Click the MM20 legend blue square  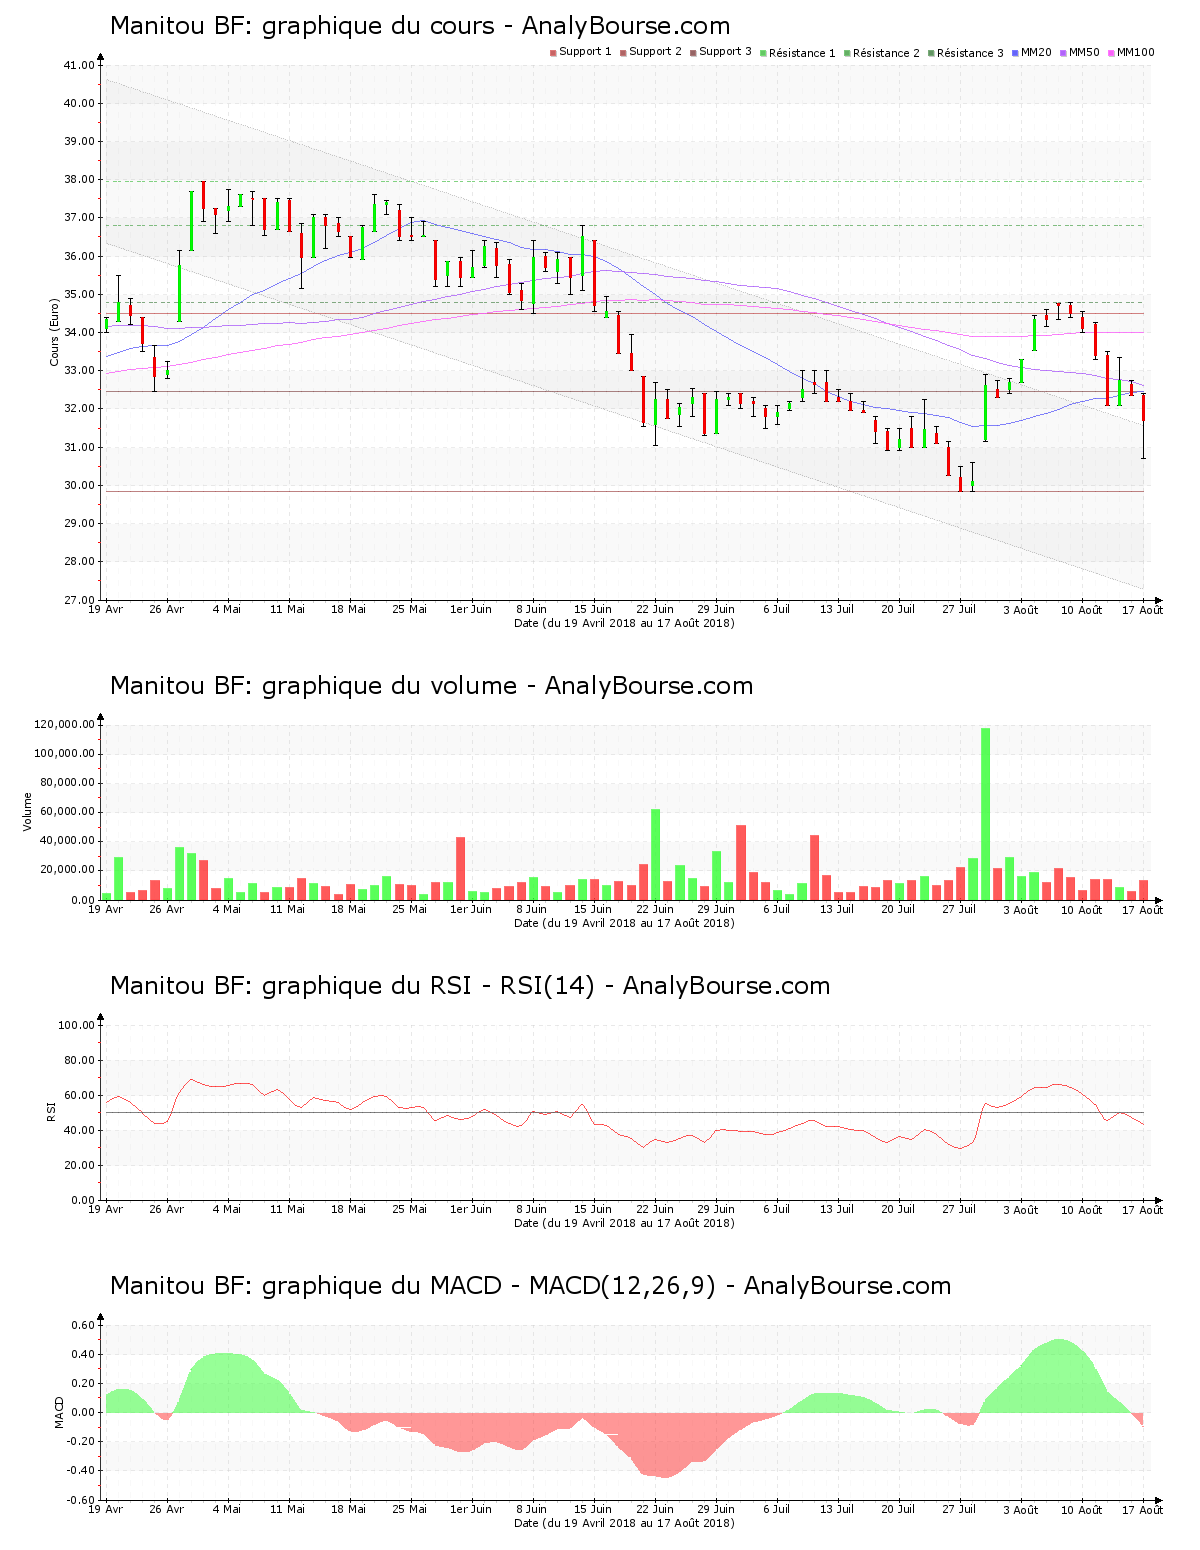click(x=1016, y=53)
